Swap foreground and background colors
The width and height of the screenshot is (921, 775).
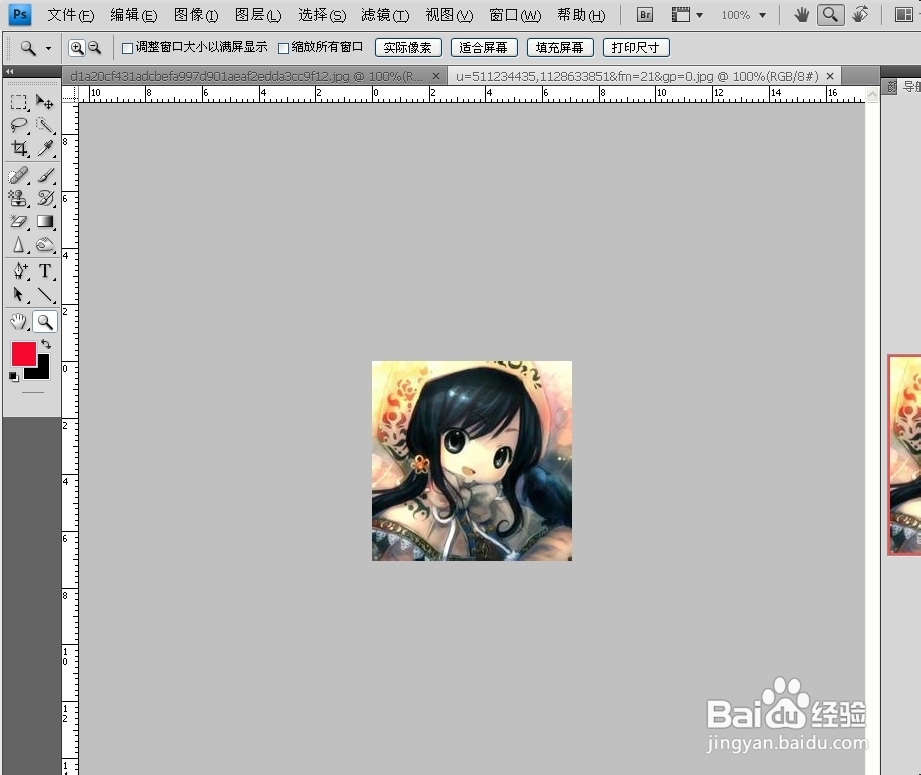[x=46, y=344]
